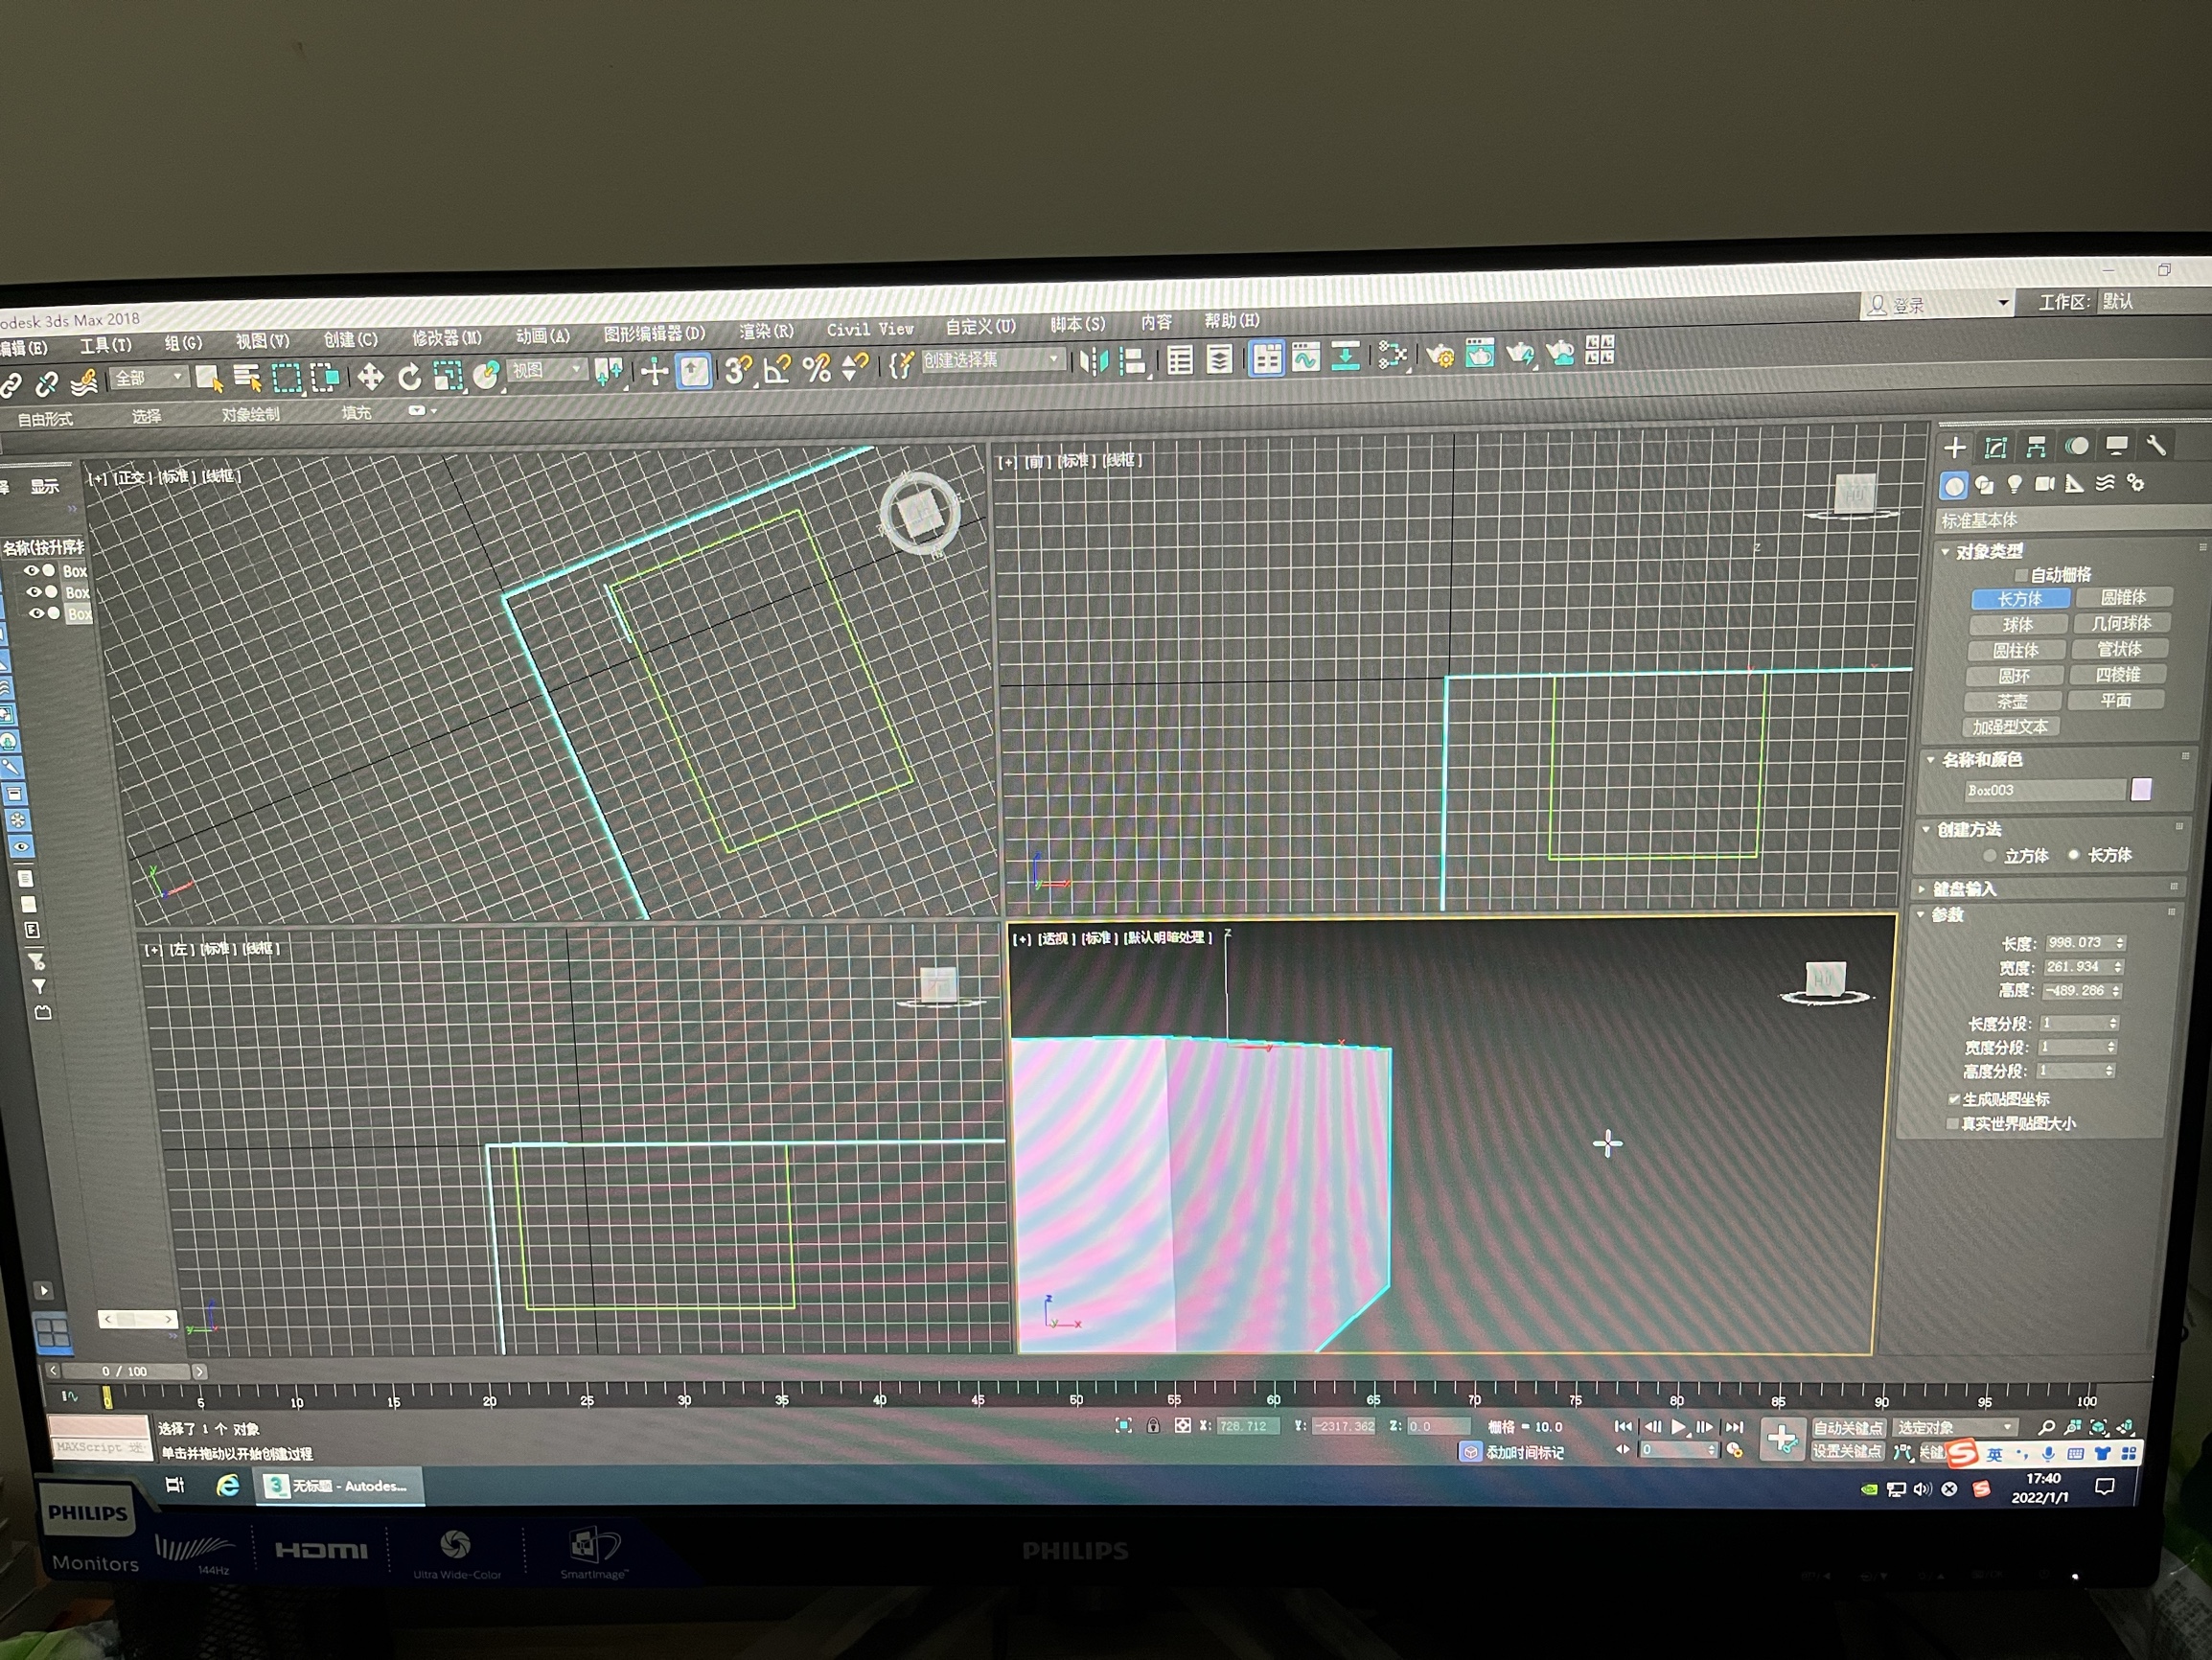Toggle the 3D Snaps icon
This screenshot has width=2212, height=1660.
[x=737, y=370]
